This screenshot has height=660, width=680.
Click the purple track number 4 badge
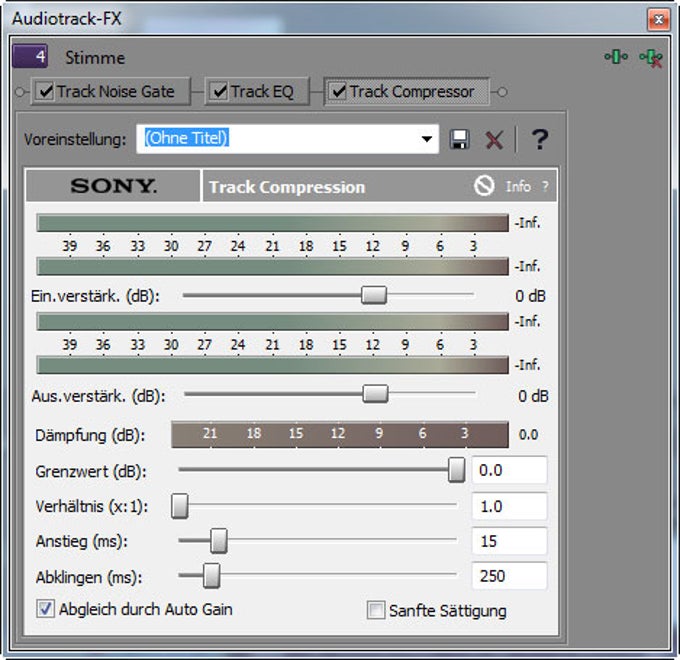tap(30, 56)
